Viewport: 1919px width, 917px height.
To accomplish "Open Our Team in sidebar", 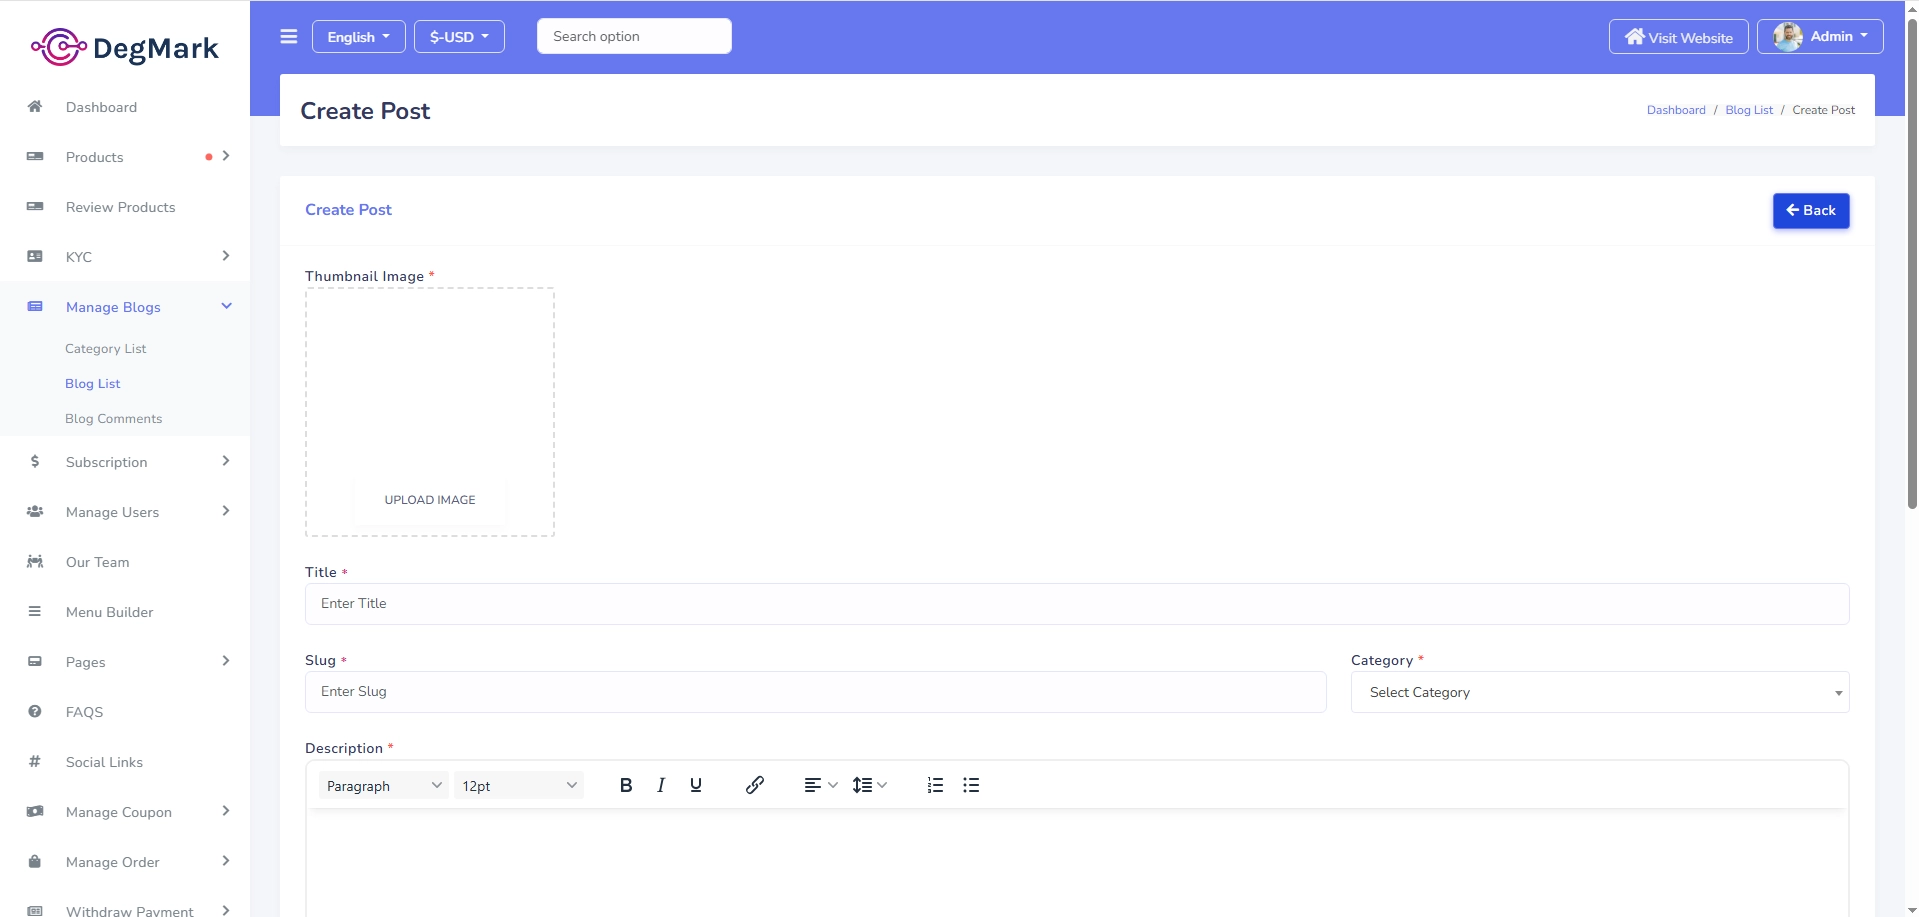I will click(x=97, y=562).
